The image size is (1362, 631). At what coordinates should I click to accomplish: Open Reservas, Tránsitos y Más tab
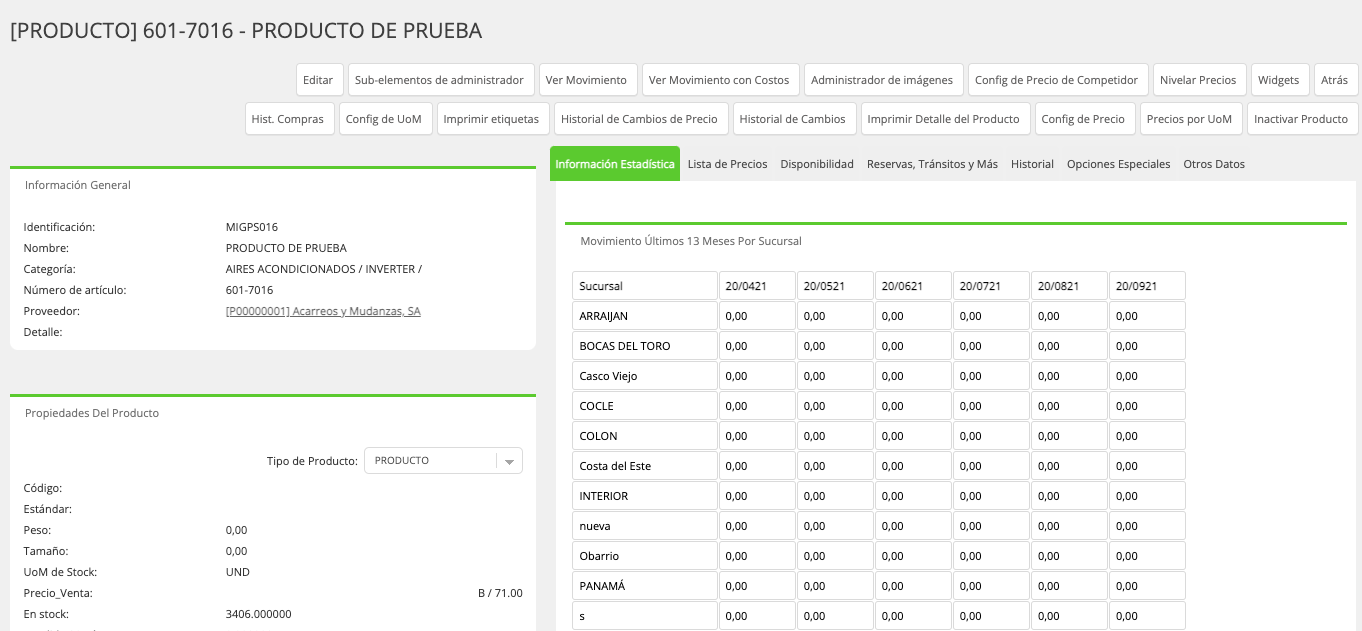tap(932, 164)
